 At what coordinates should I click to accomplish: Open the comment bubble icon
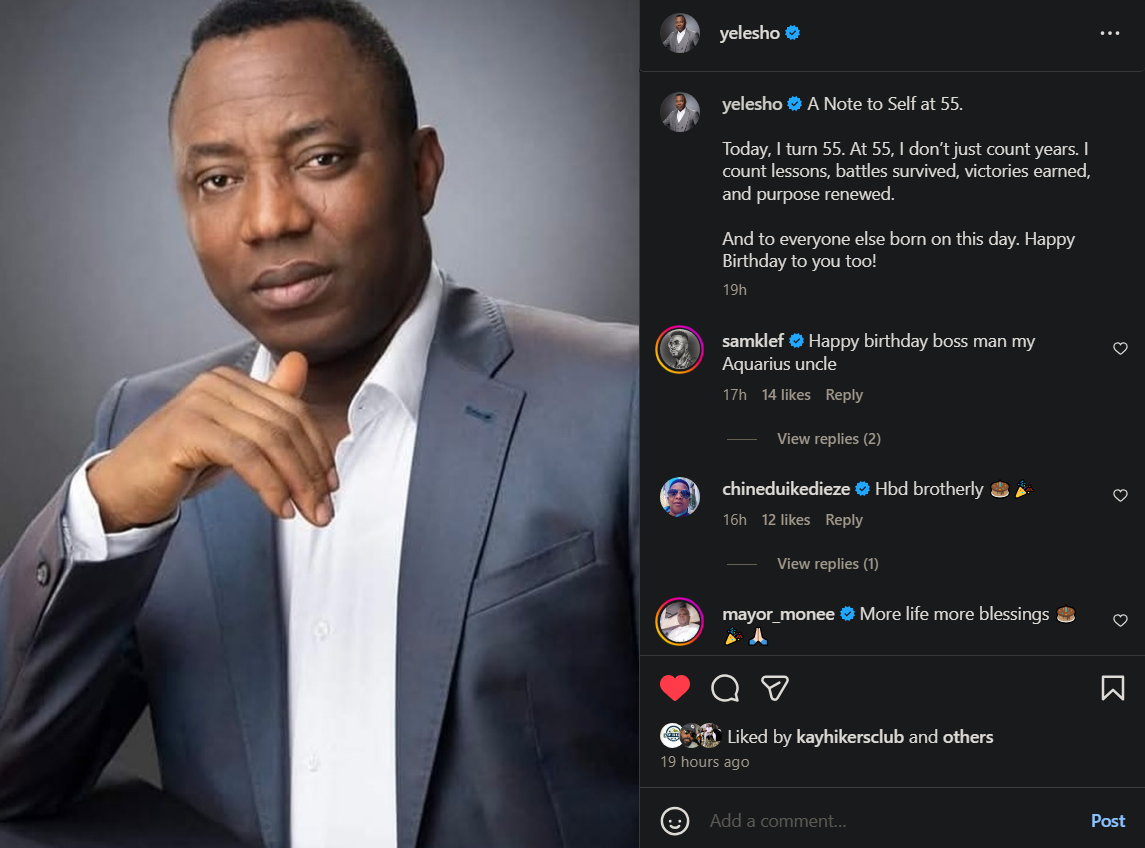click(x=725, y=688)
